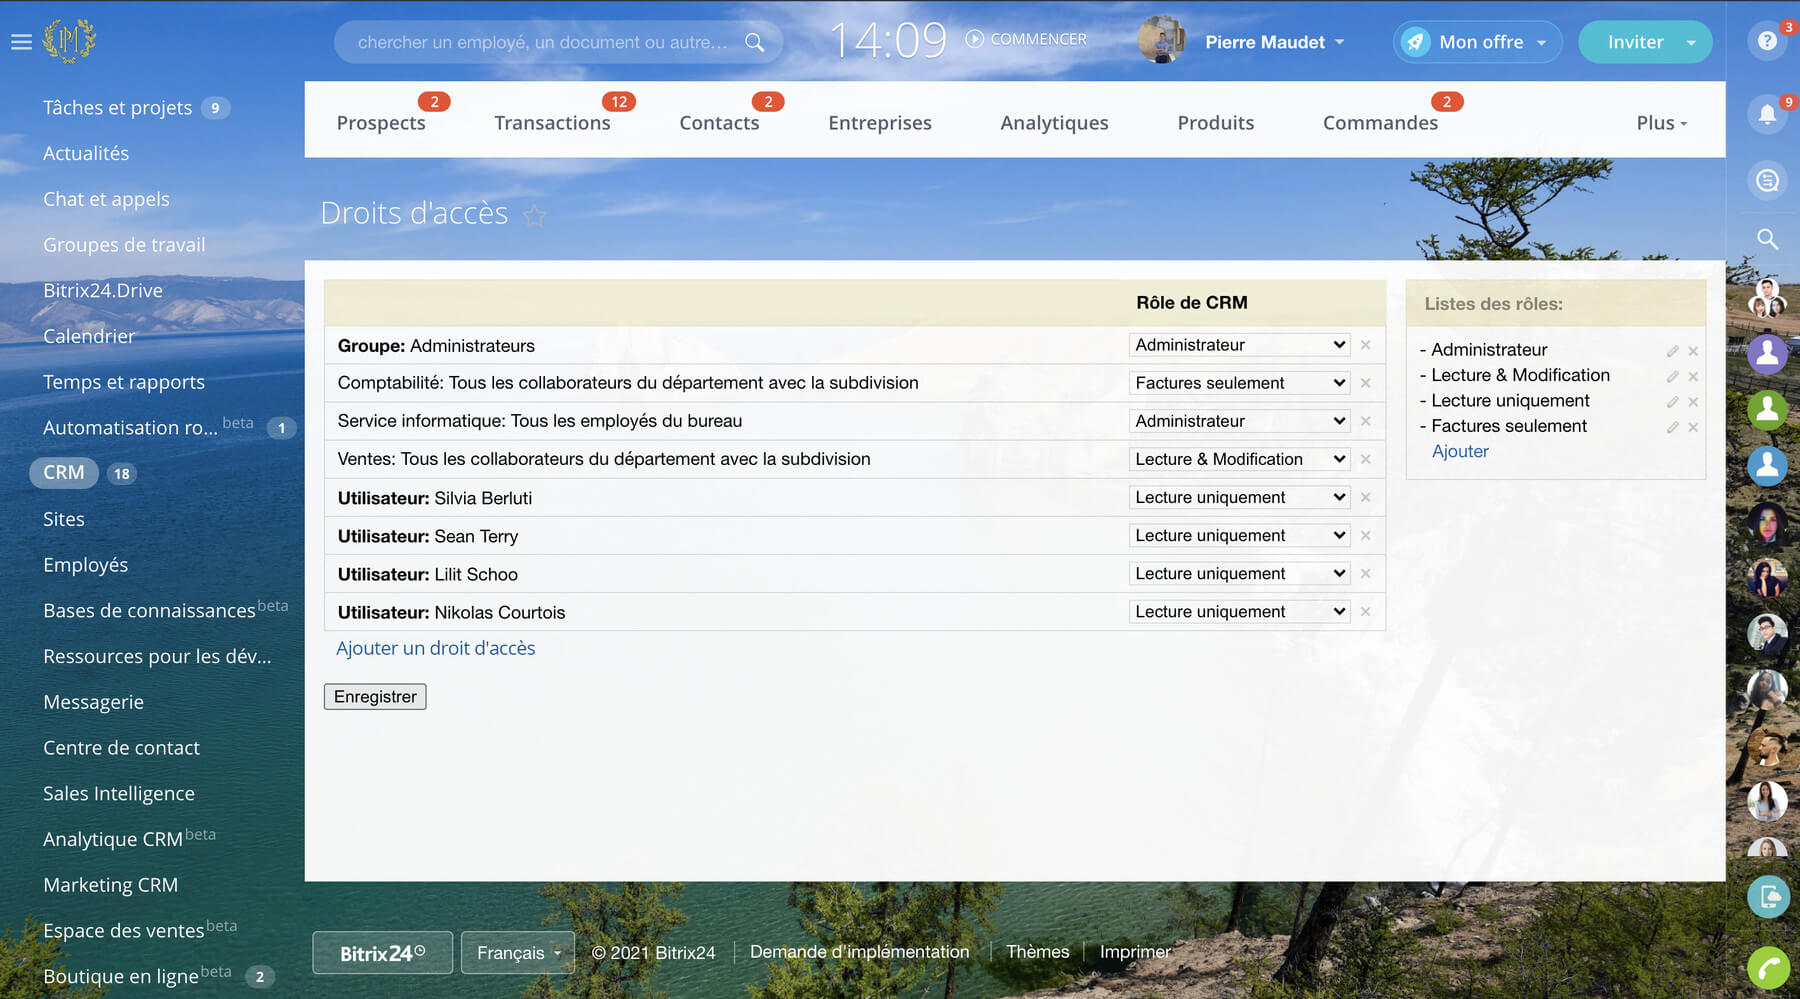Click the search magnifier in search box
1800x999 pixels.
click(x=755, y=42)
